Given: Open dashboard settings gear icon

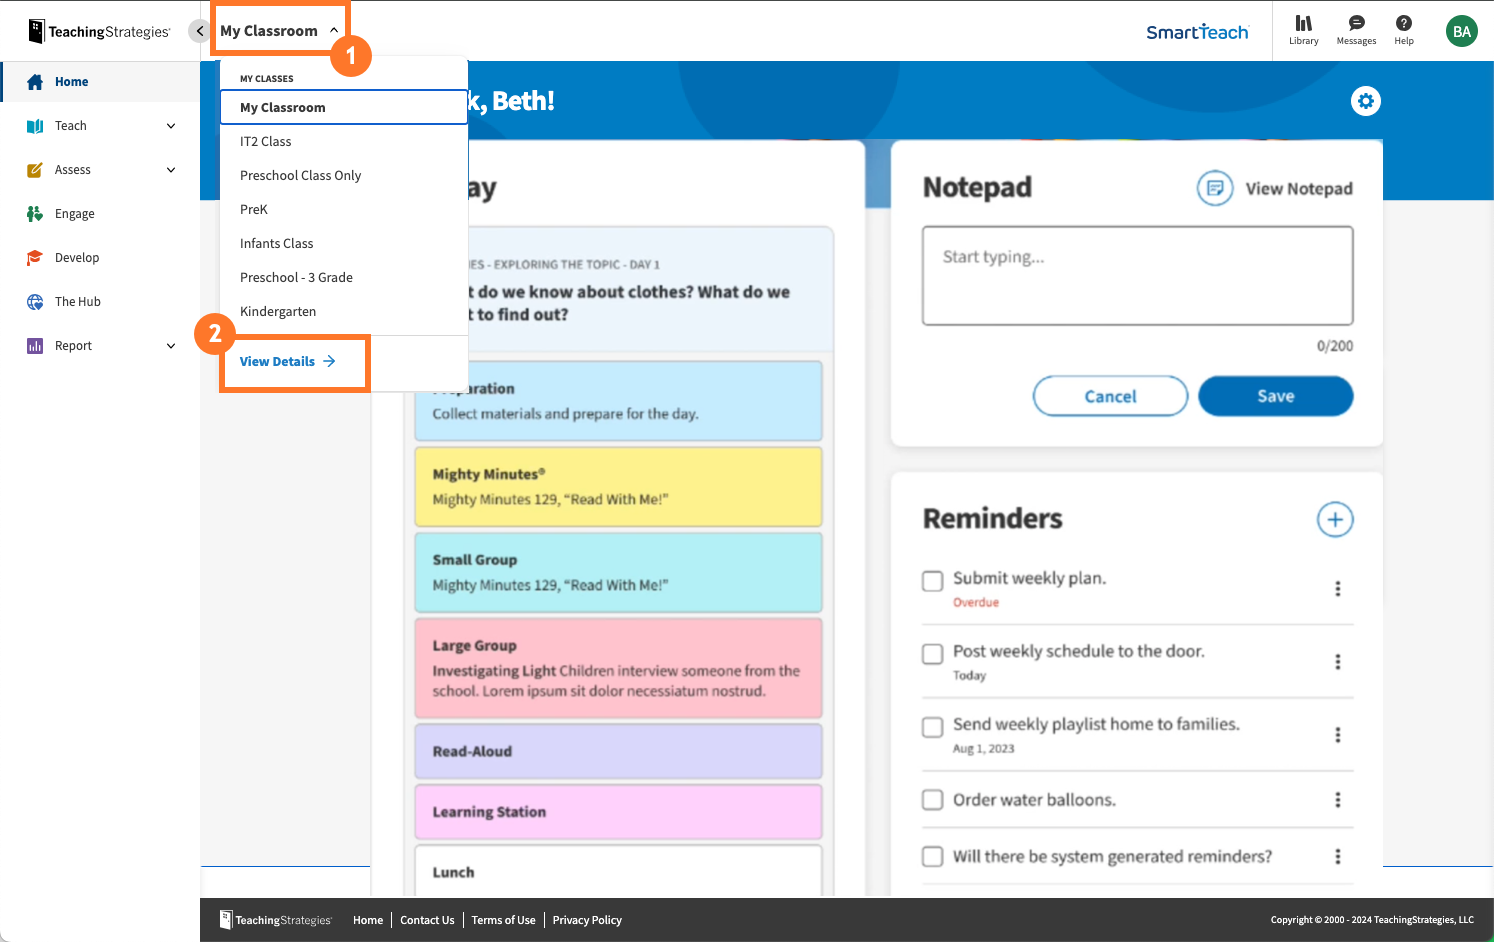Looking at the screenshot, I should pos(1365,101).
